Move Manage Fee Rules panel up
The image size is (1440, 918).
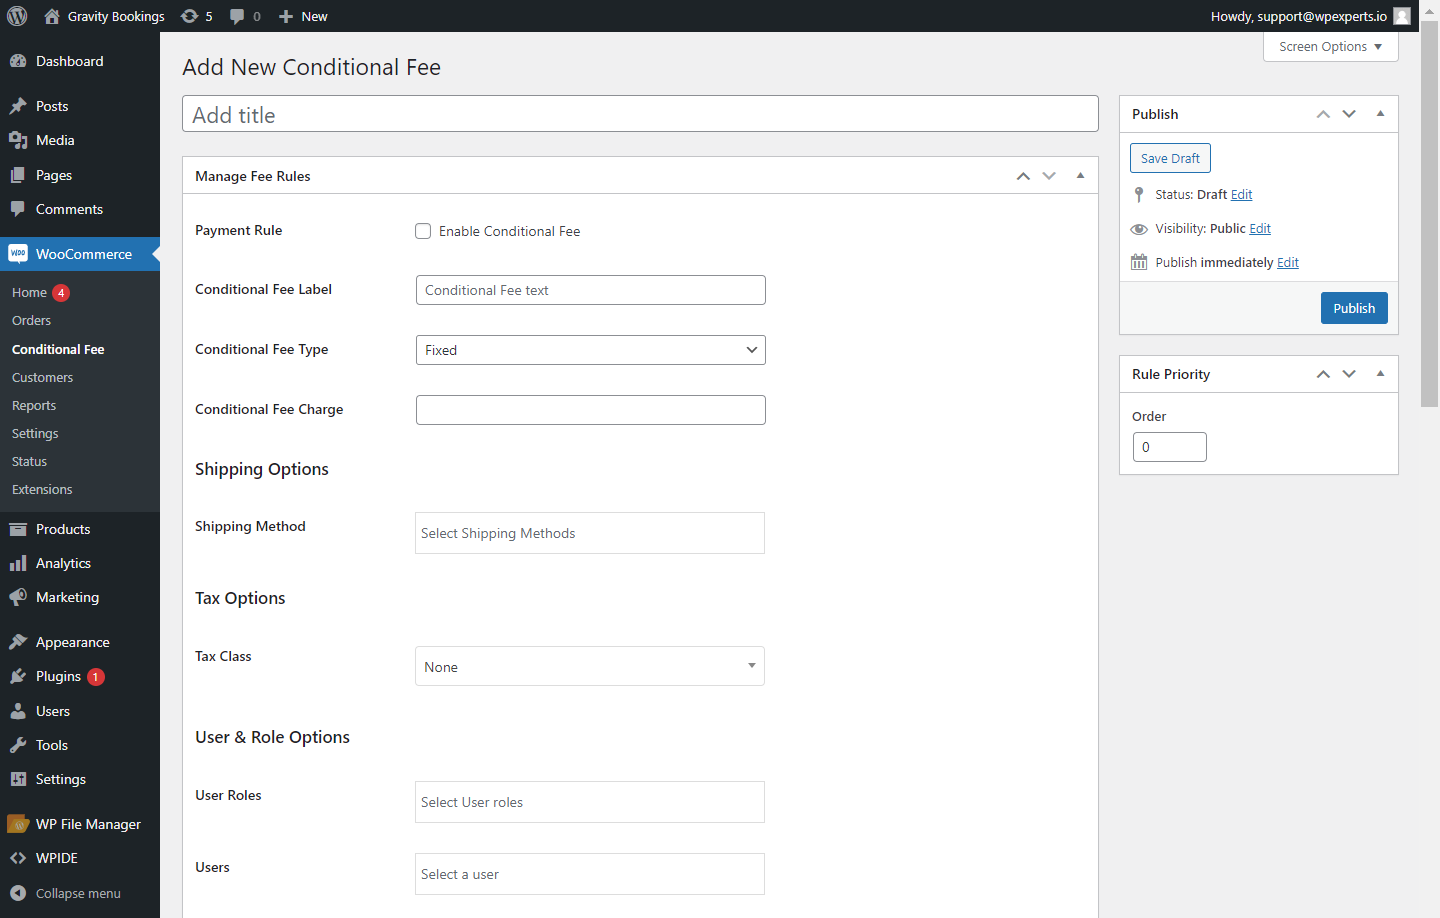click(1023, 176)
